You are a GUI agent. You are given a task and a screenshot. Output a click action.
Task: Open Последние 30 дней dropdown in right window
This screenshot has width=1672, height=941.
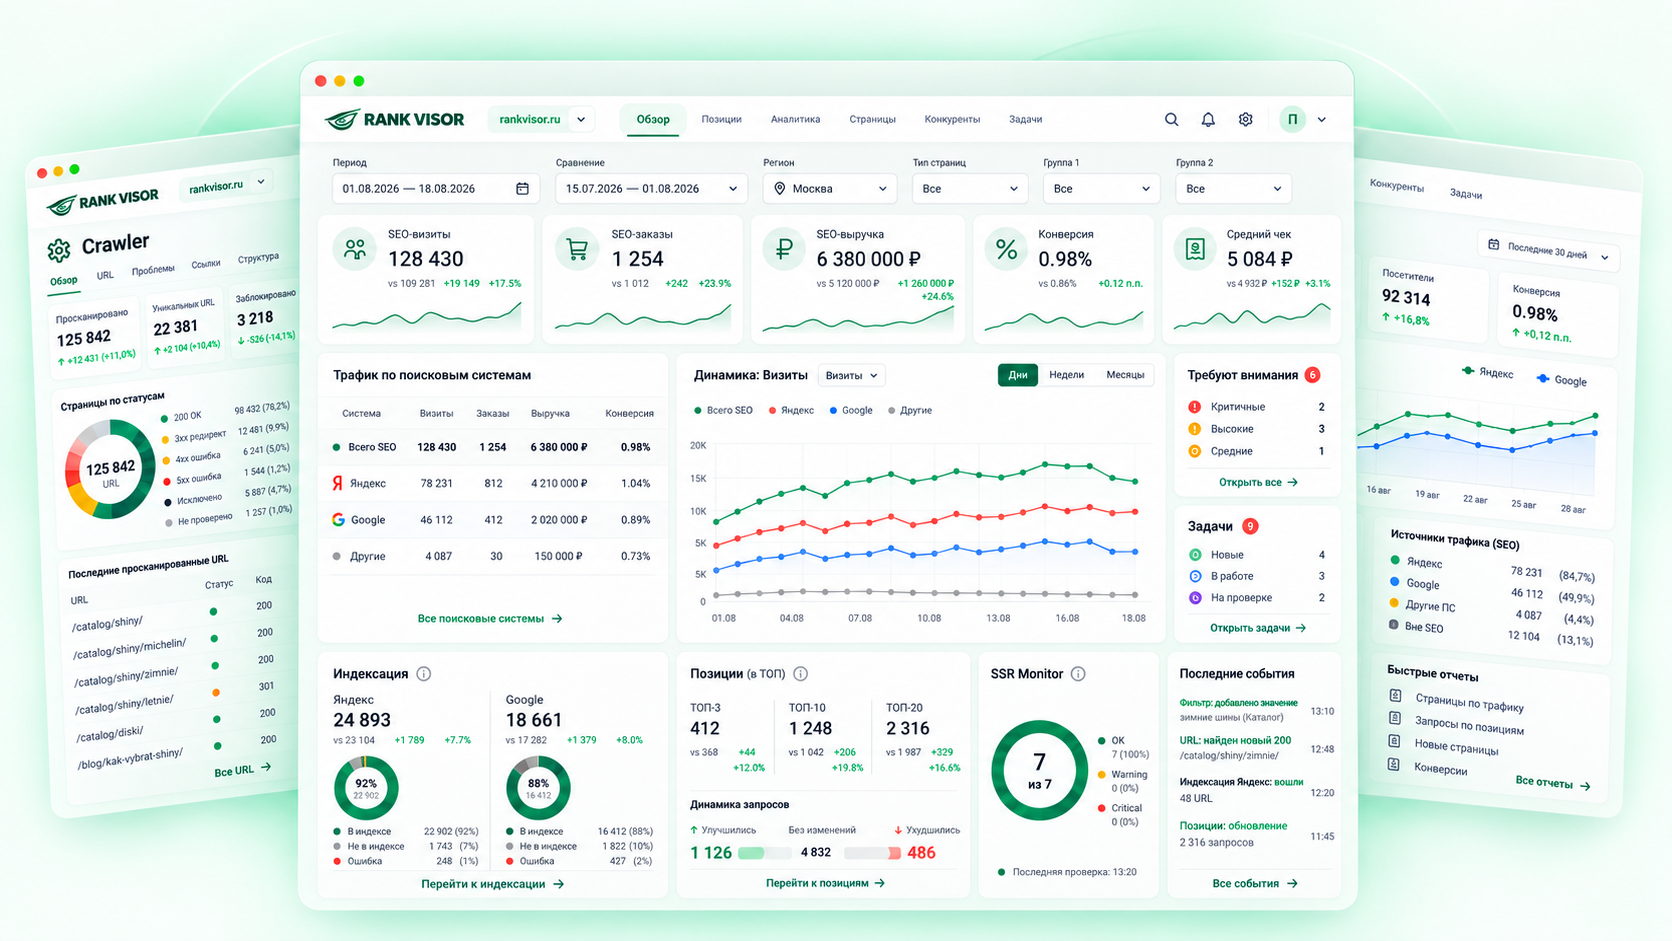(1549, 251)
